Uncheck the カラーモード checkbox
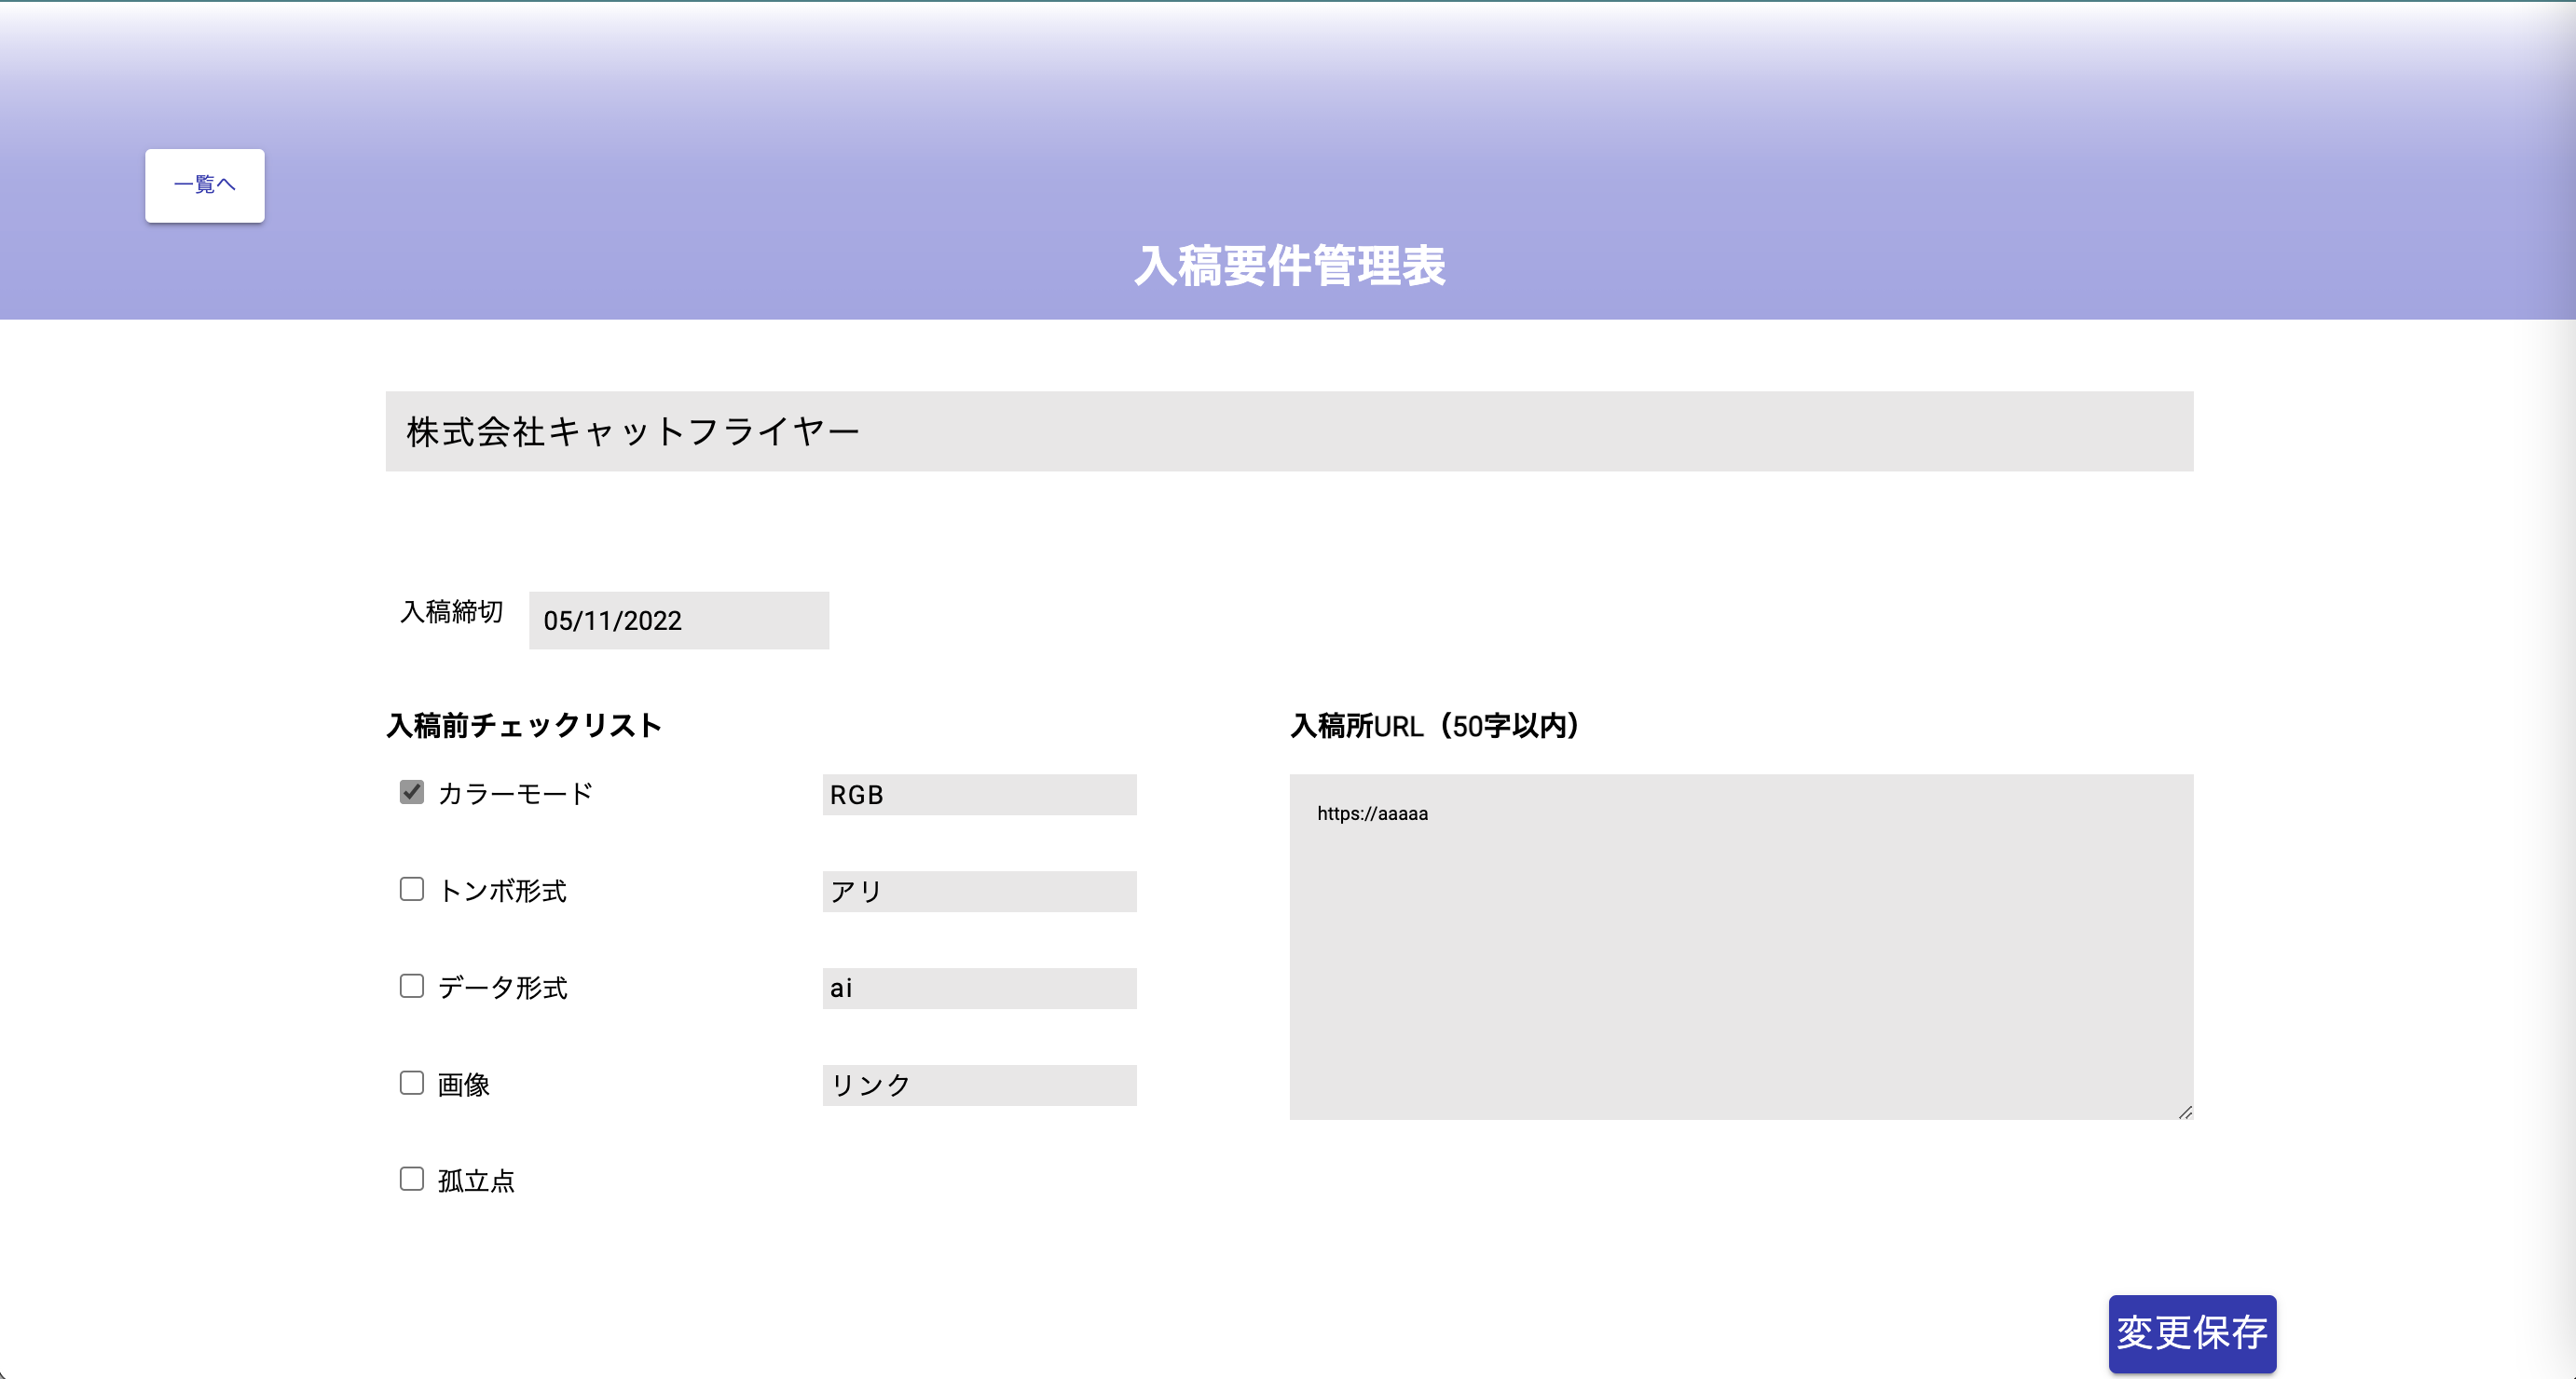Image resolution: width=2576 pixels, height=1379 pixels. pyautogui.click(x=412, y=792)
